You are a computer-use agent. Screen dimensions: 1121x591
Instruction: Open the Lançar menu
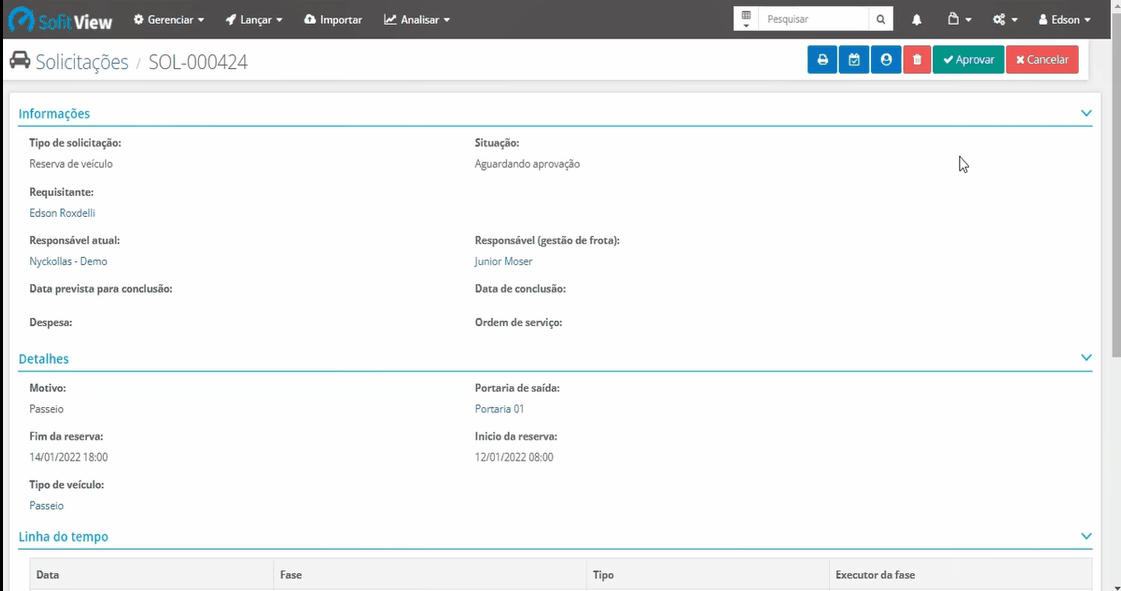coord(254,19)
